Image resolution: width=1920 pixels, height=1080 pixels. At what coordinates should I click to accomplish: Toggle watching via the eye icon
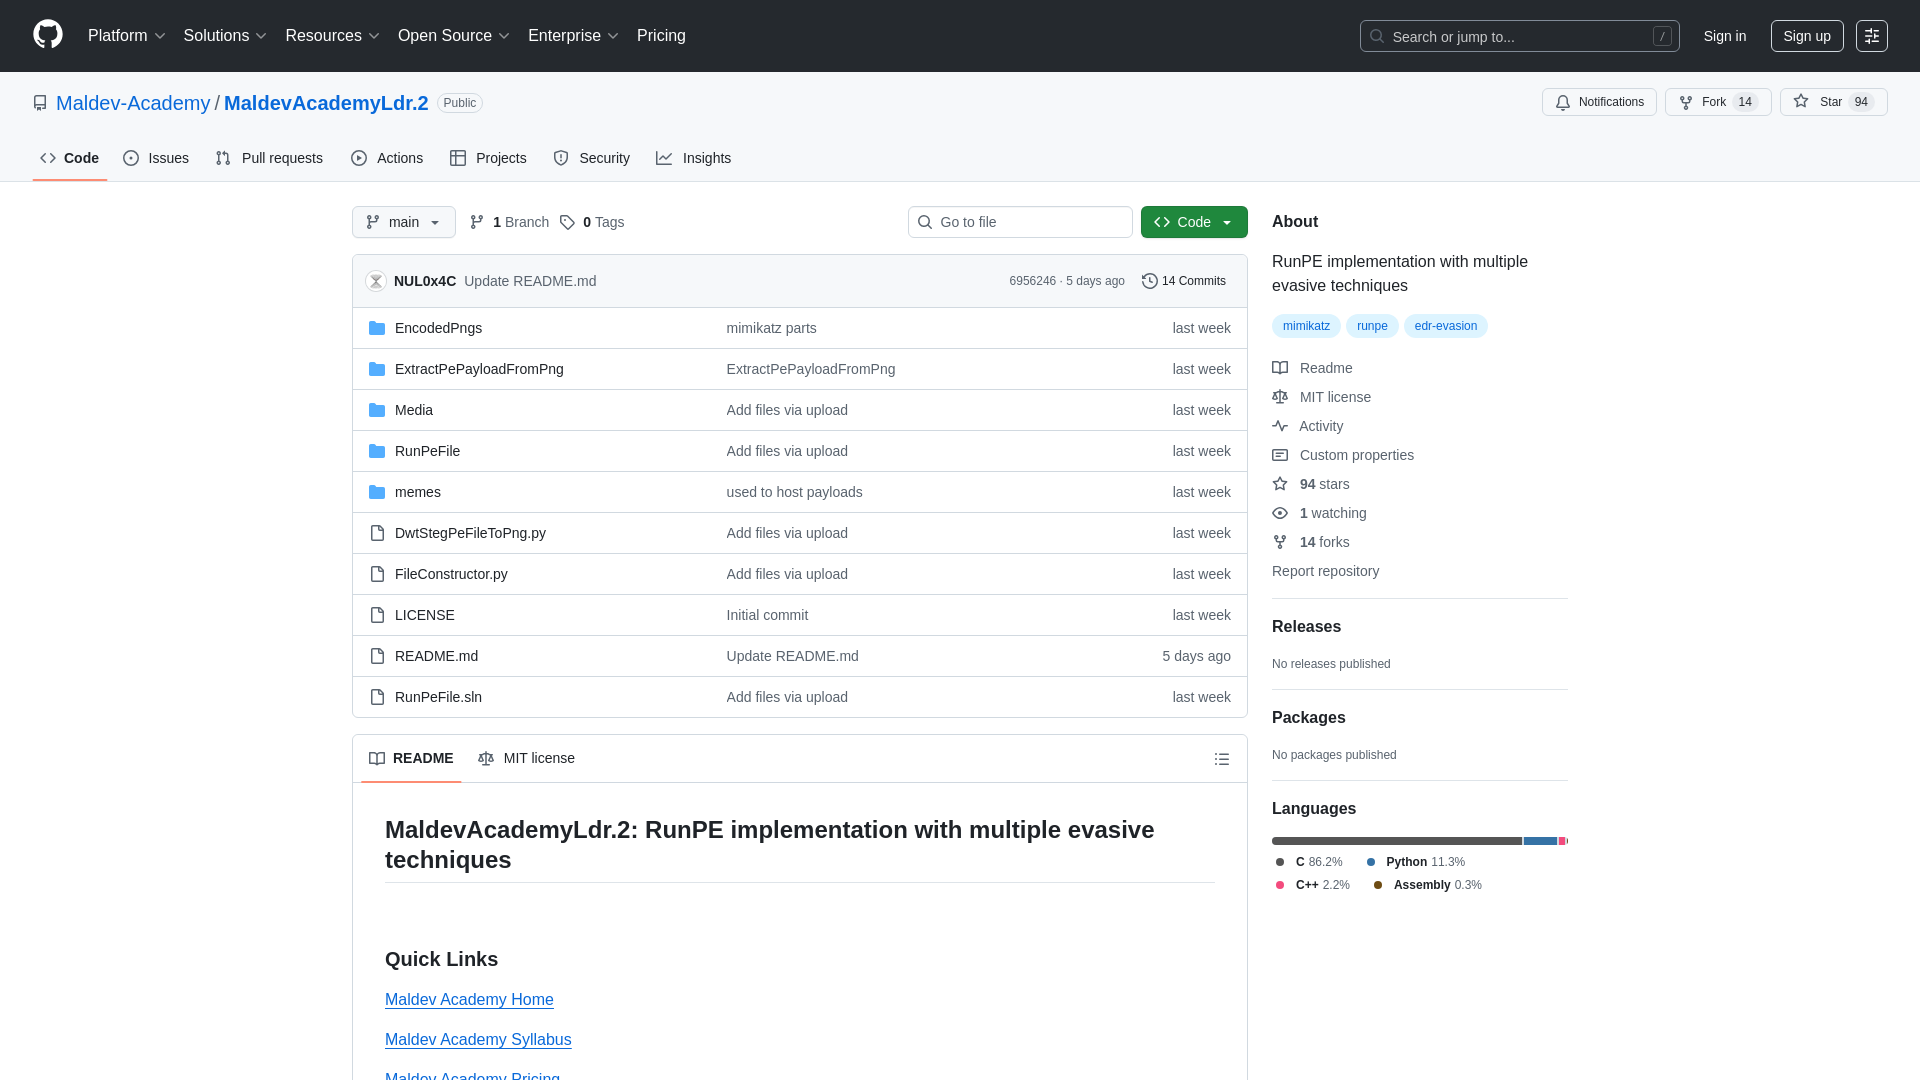click(x=1280, y=513)
